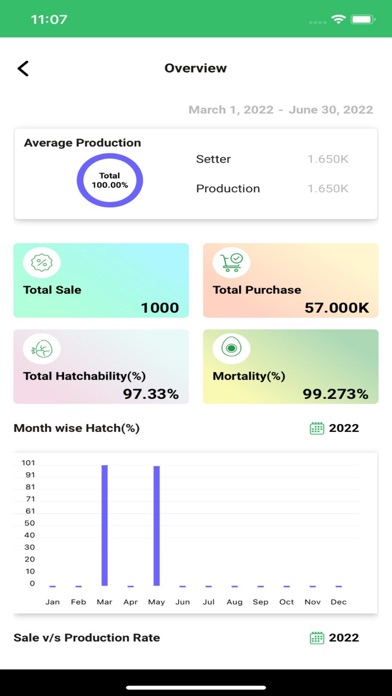This screenshot has width=392, height=696.
Task: Tap the Overview page title
Action: (x=196, y=68)
